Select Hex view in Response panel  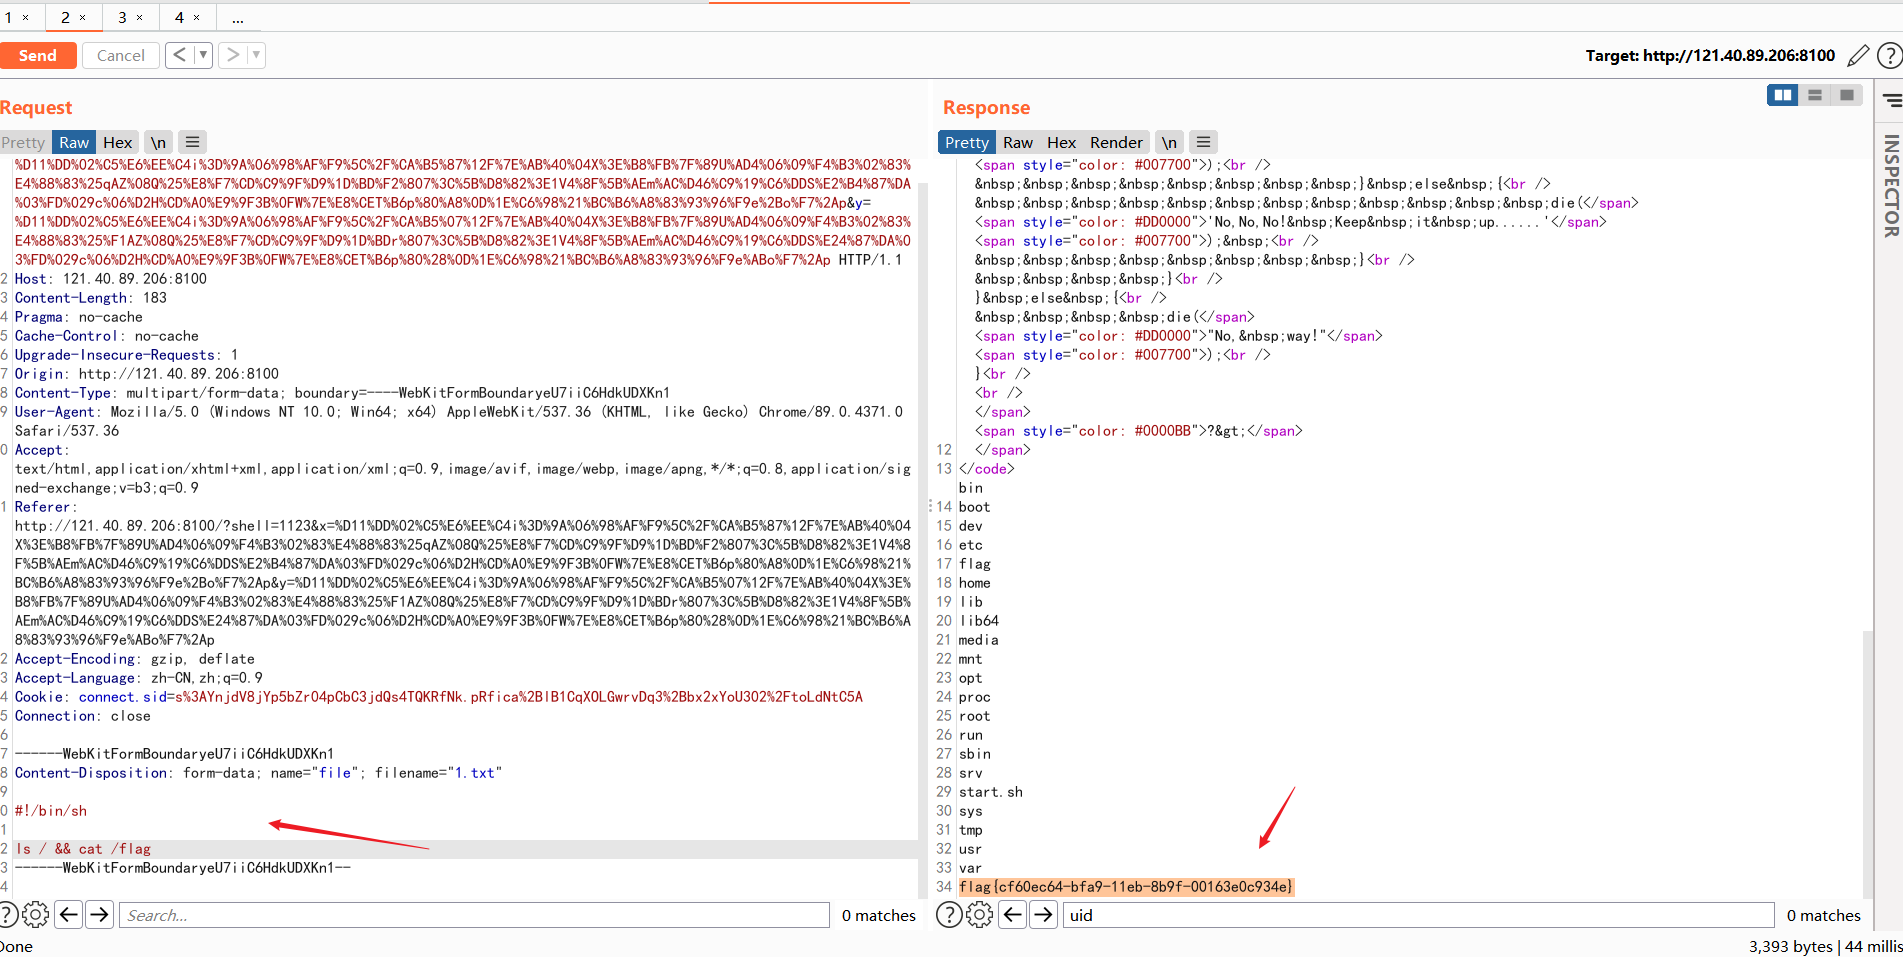coord(1061,142)
